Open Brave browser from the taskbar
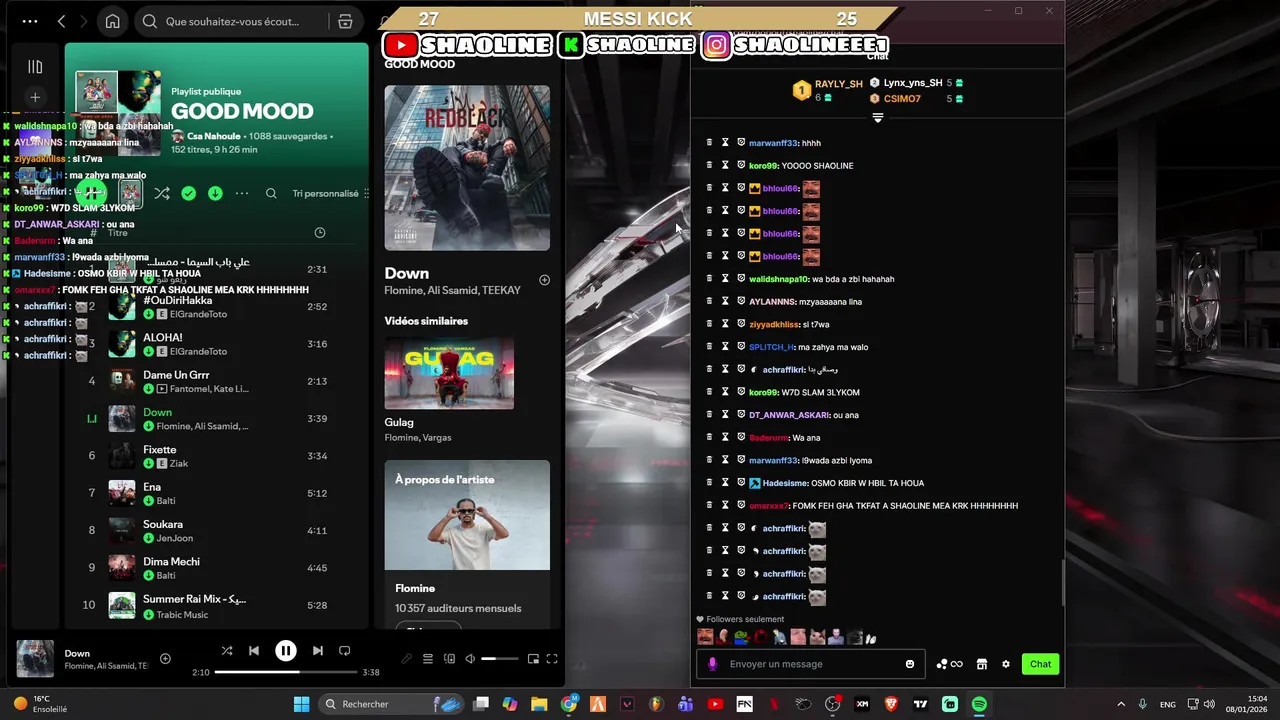This screenshot has width=1280, height=720. click(x=891, y=704)
